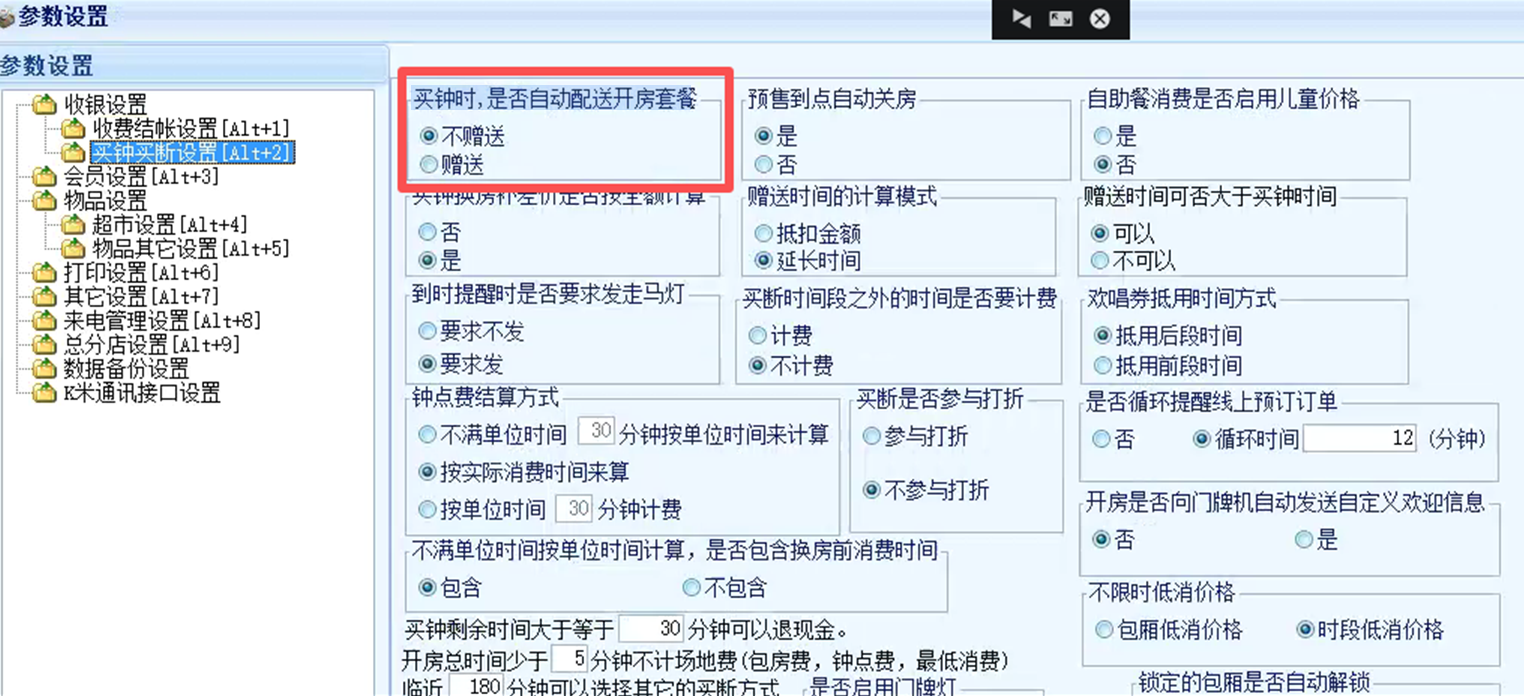Click the 来电管理设置 folder icon
Viewport: 1524px width, 696px height.
tap(44, 320)
